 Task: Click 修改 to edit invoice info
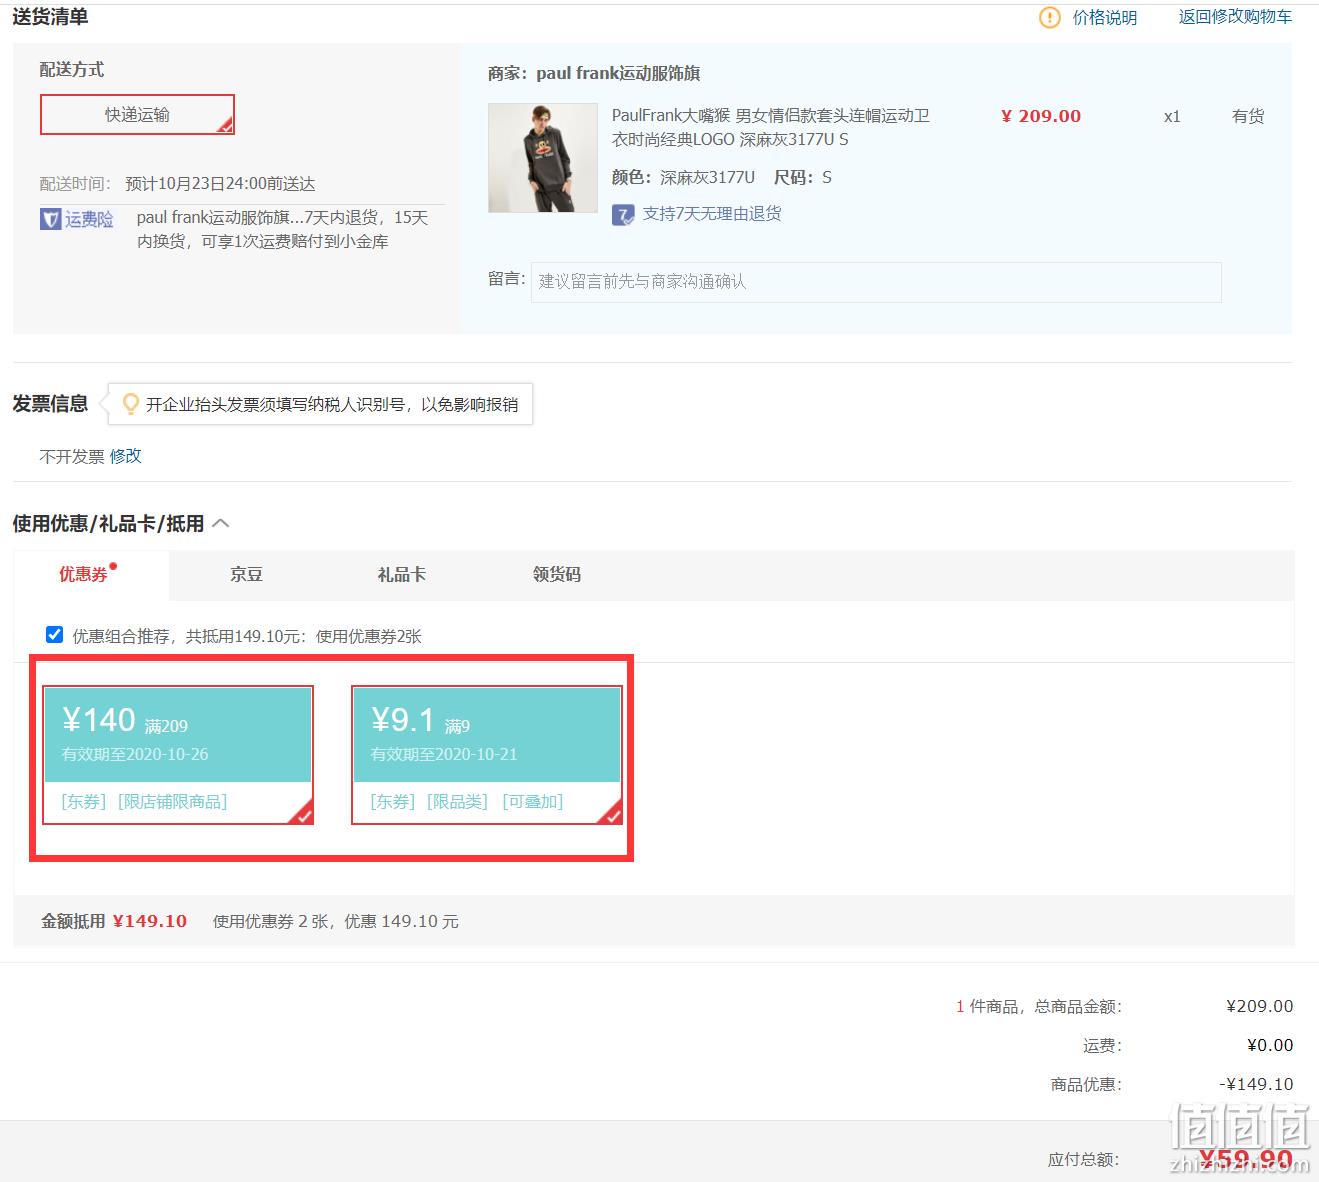[x=126, y=456]
